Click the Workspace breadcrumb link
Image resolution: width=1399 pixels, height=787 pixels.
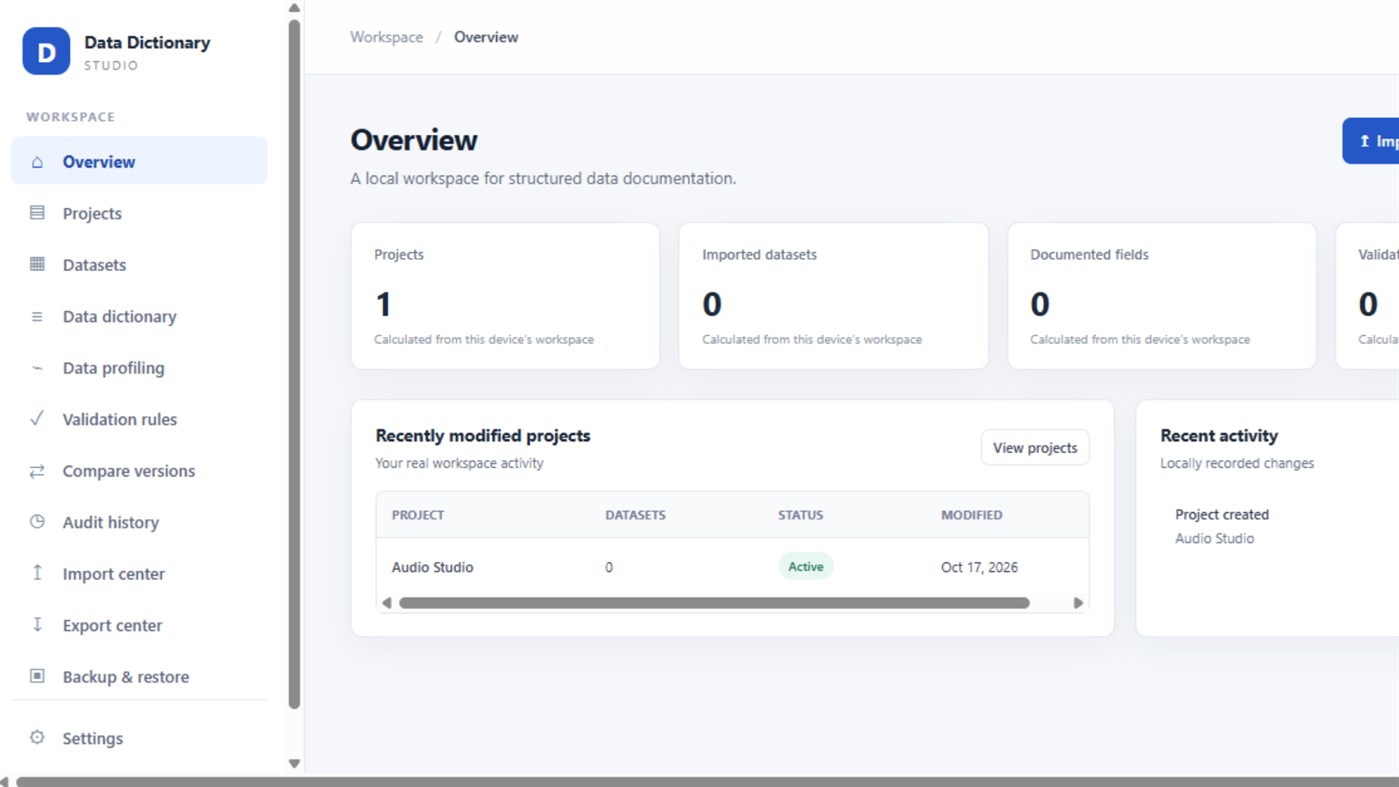[x=386, y=37]
